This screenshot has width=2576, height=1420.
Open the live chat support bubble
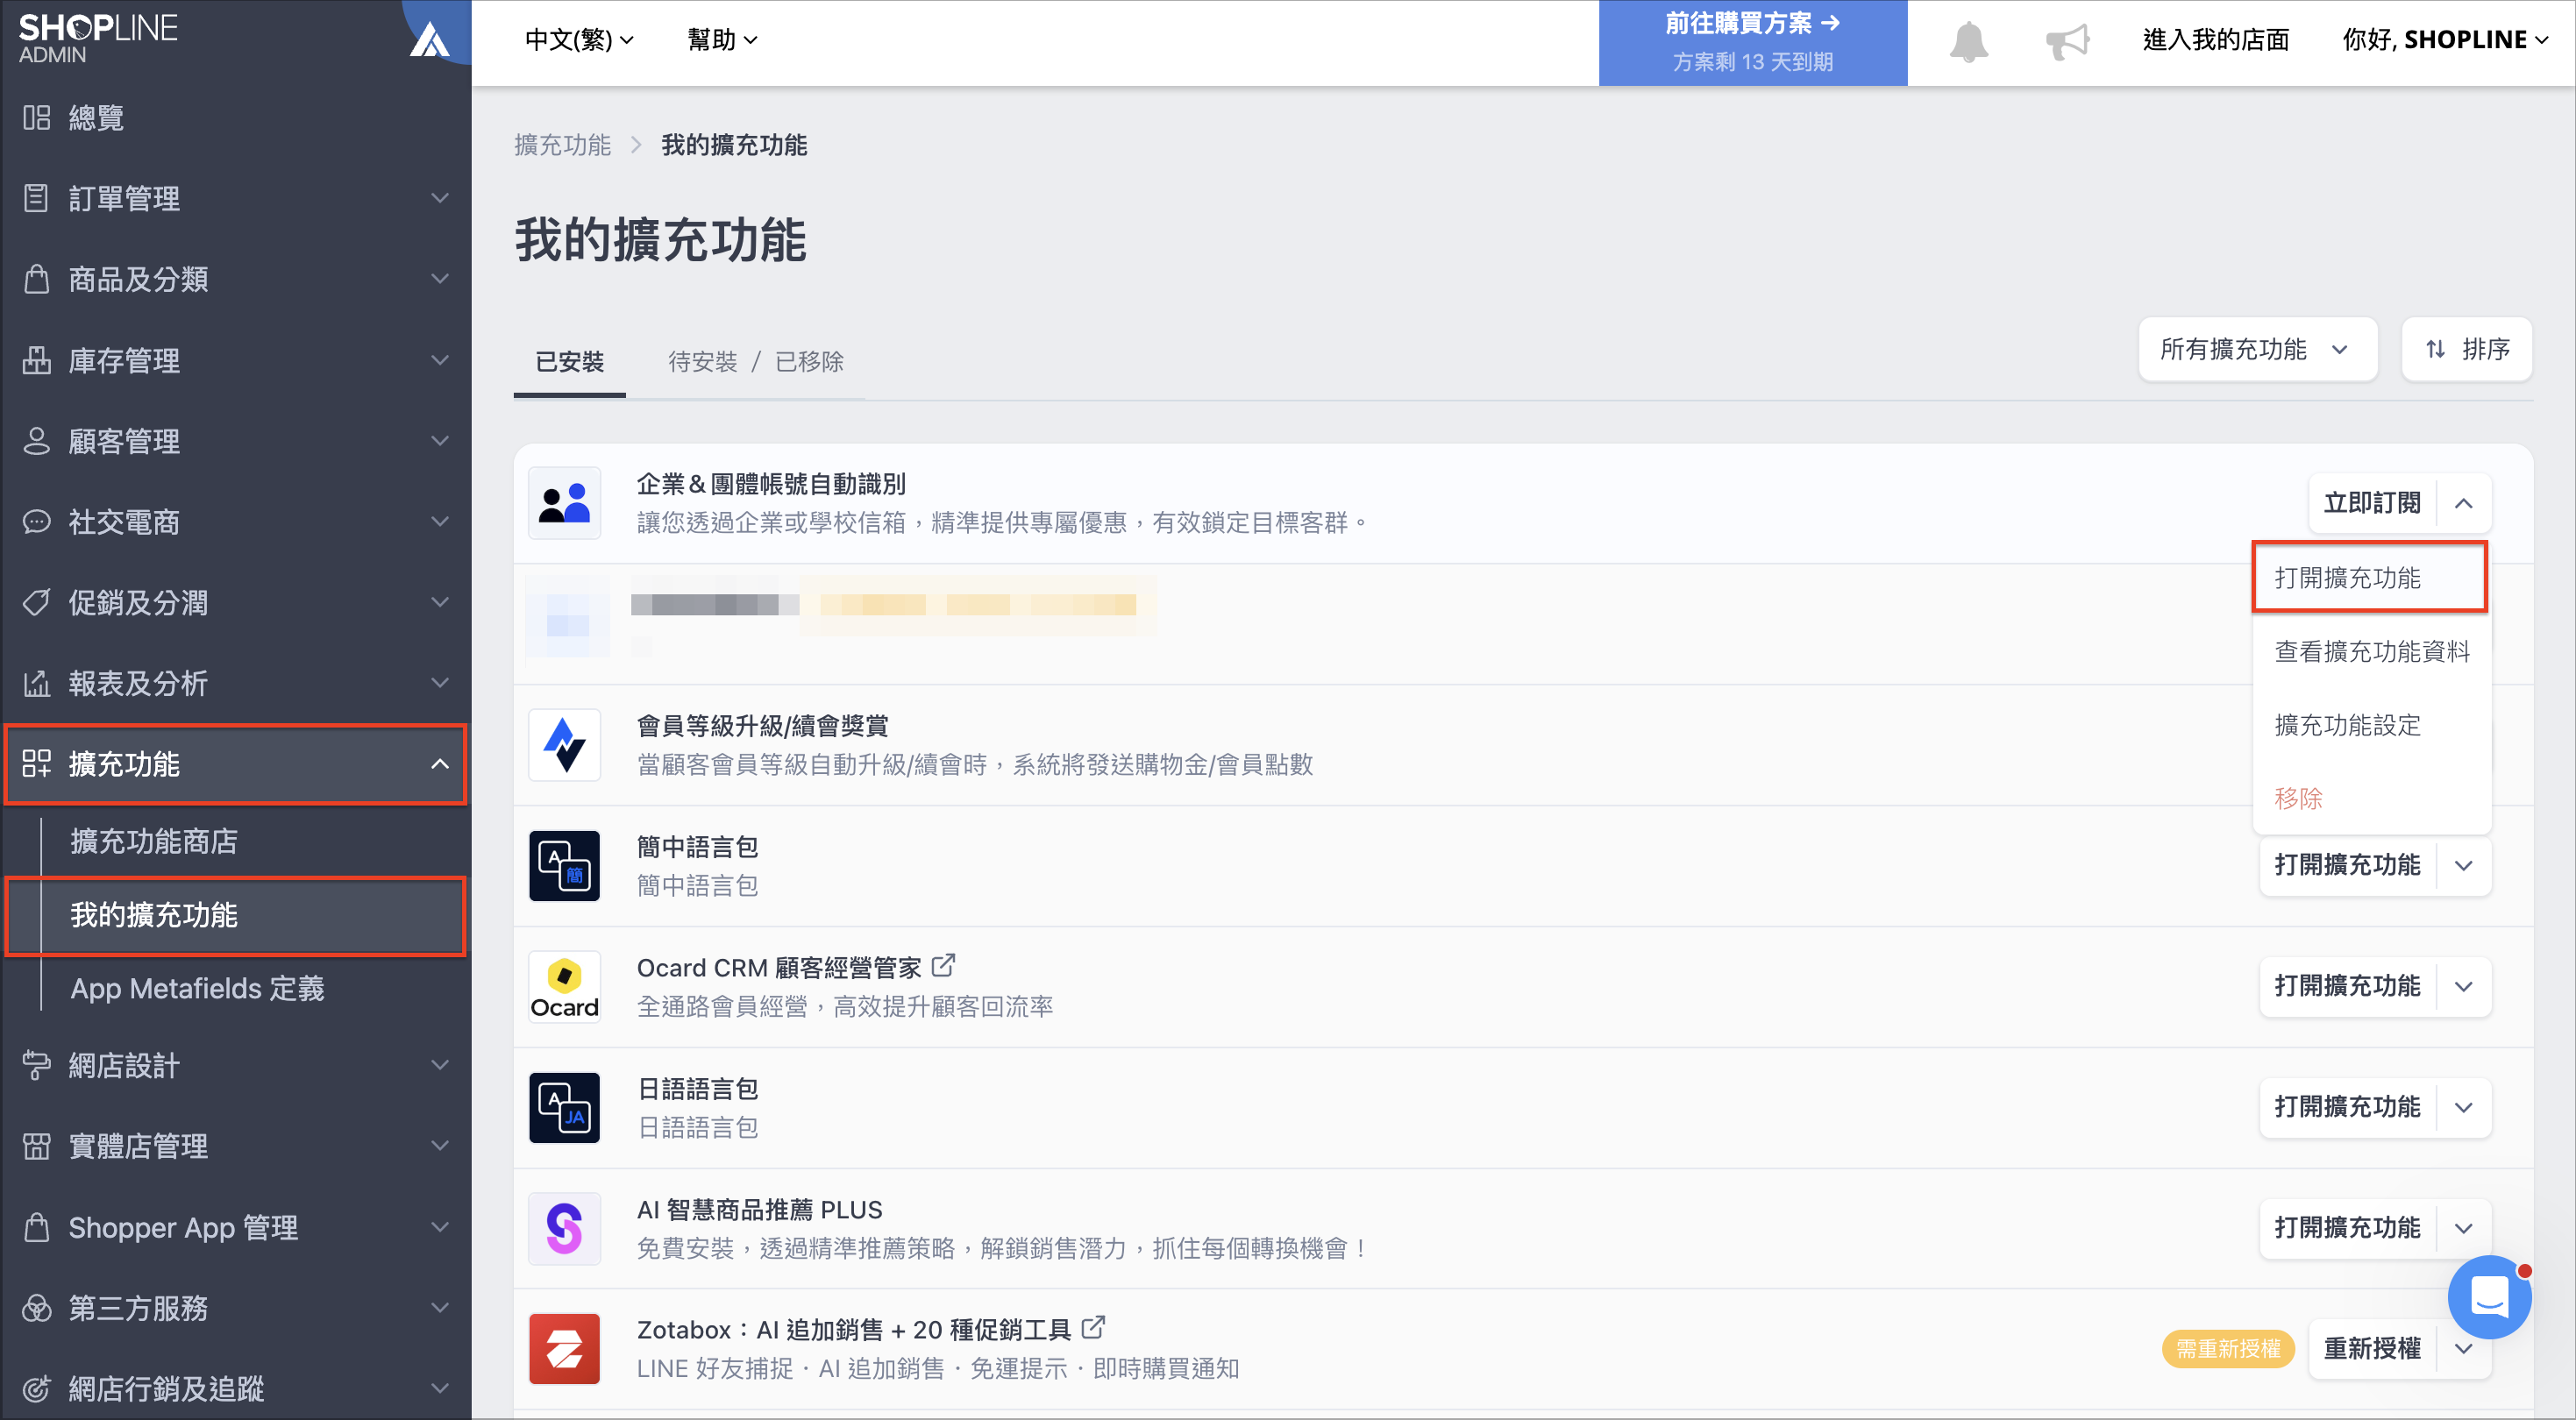tap(2489, 1297)
